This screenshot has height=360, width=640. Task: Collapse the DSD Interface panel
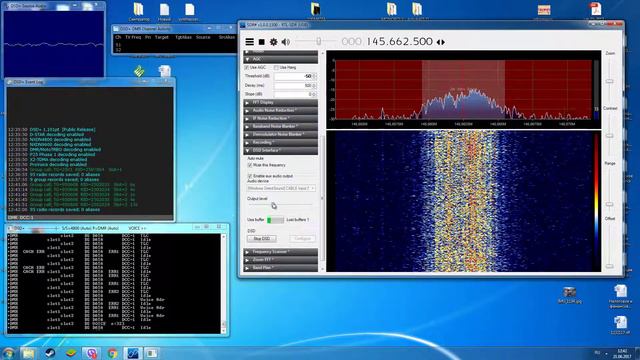click(x=280, y=150)
